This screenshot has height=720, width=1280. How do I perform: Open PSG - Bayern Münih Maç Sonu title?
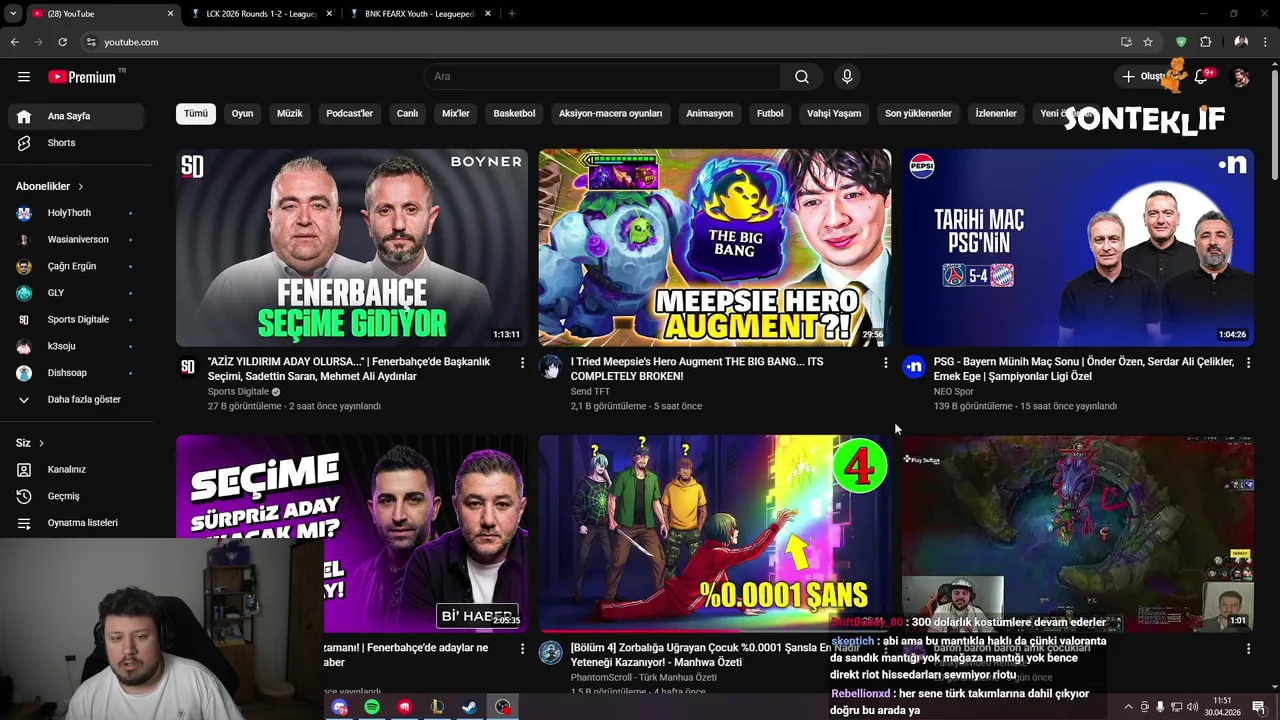click(x=1084, y=369)
